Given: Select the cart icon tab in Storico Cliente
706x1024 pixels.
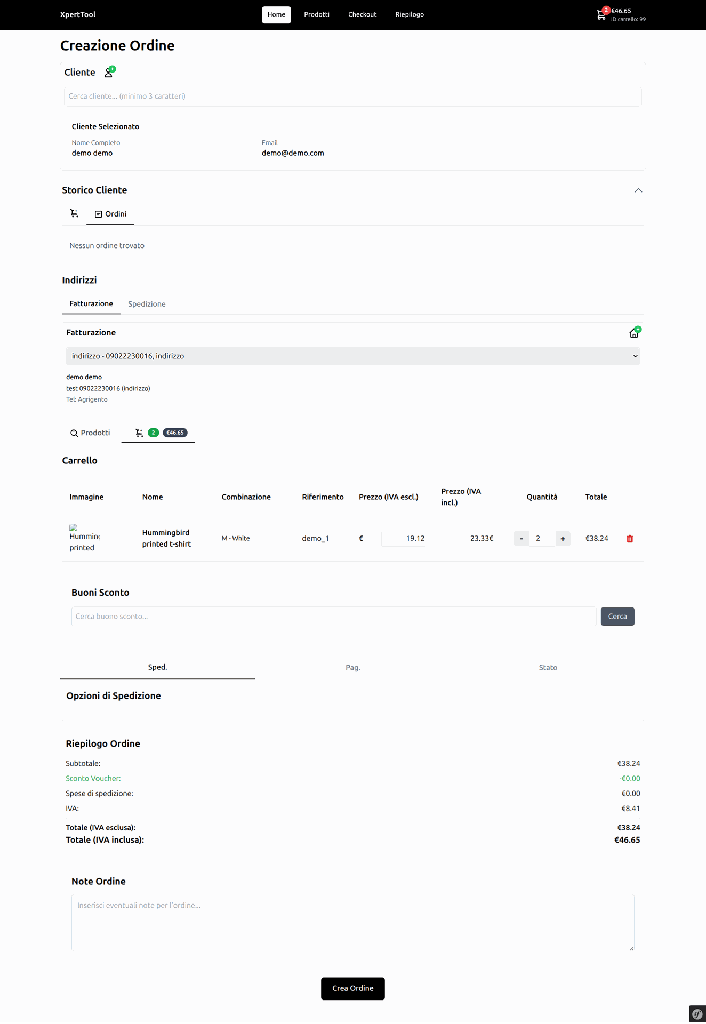Looking at the screenshot, I should tap(74, 213).
